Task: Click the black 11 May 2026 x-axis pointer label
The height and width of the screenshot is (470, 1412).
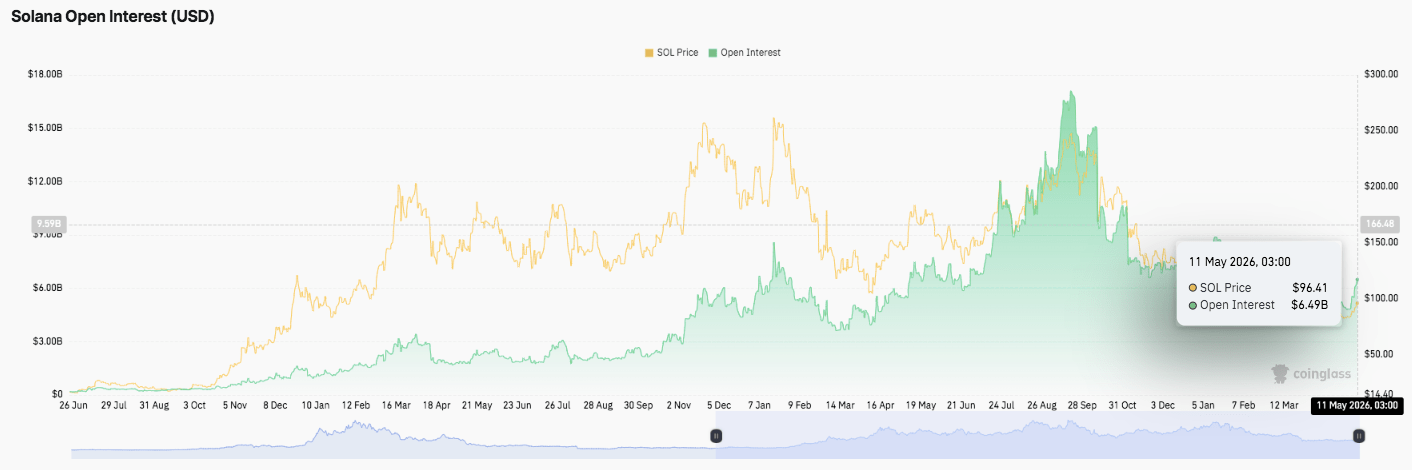Action: click(x=1357, y=405)
